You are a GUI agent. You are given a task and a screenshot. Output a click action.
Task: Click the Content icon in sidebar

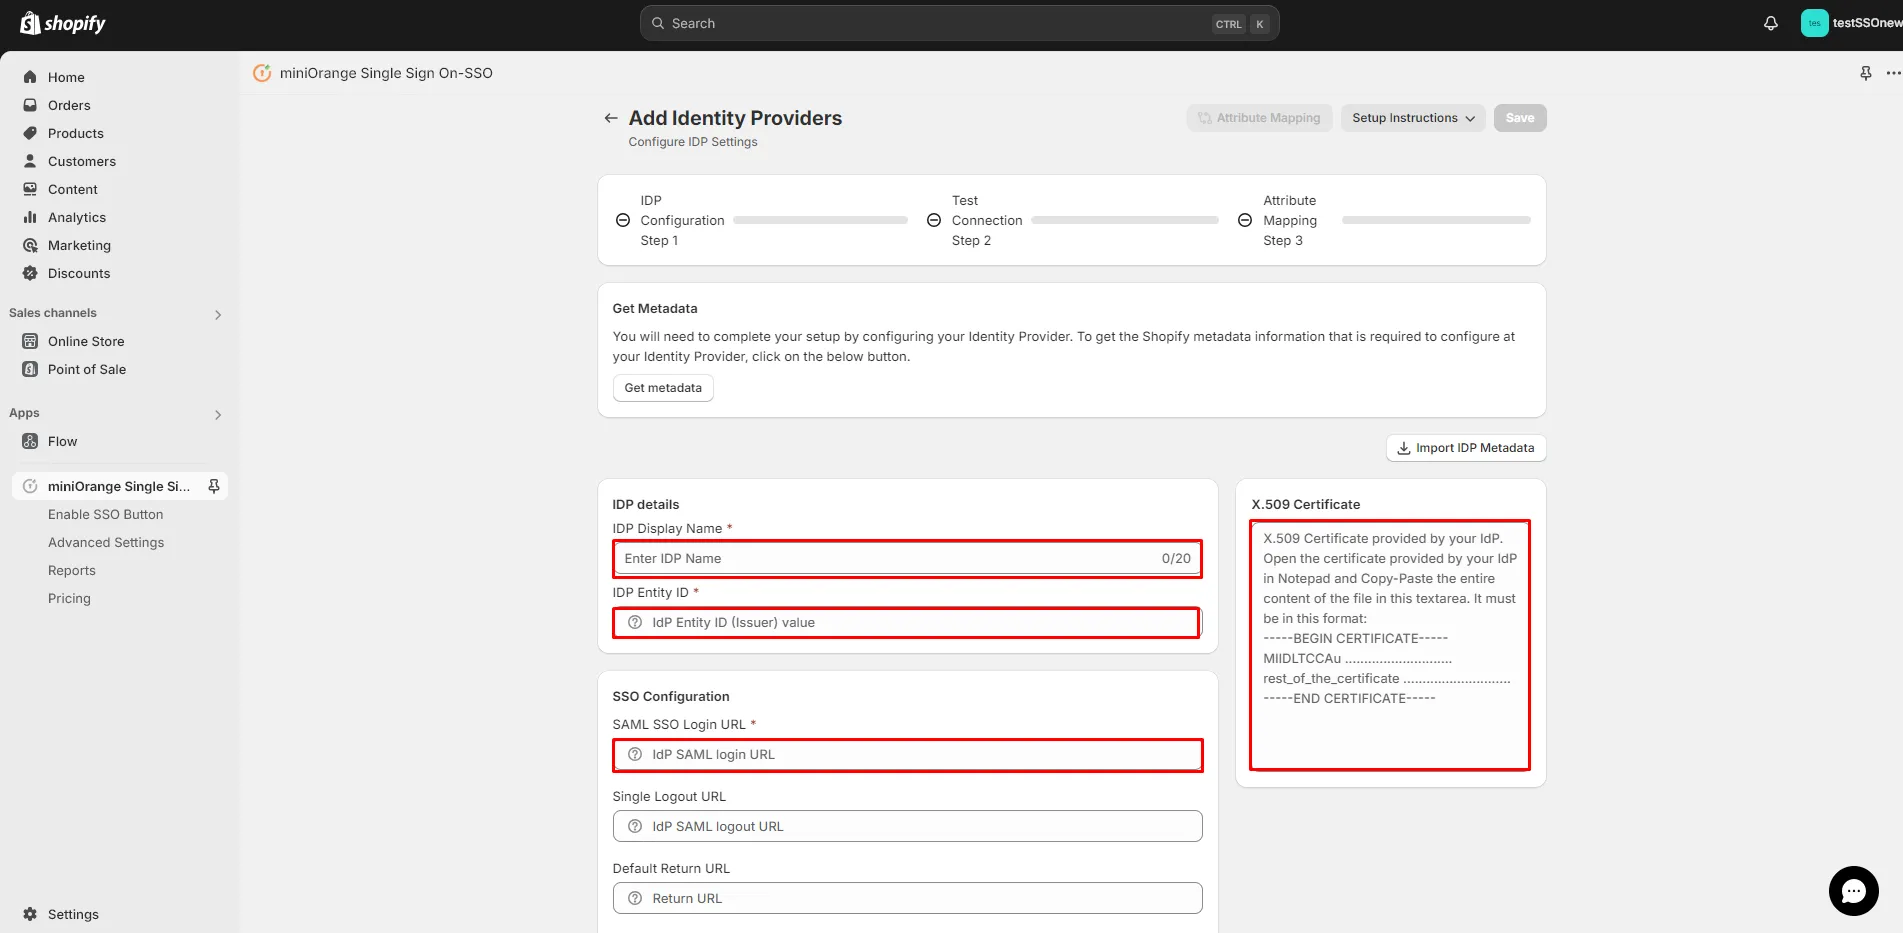[x=30, y=189]
